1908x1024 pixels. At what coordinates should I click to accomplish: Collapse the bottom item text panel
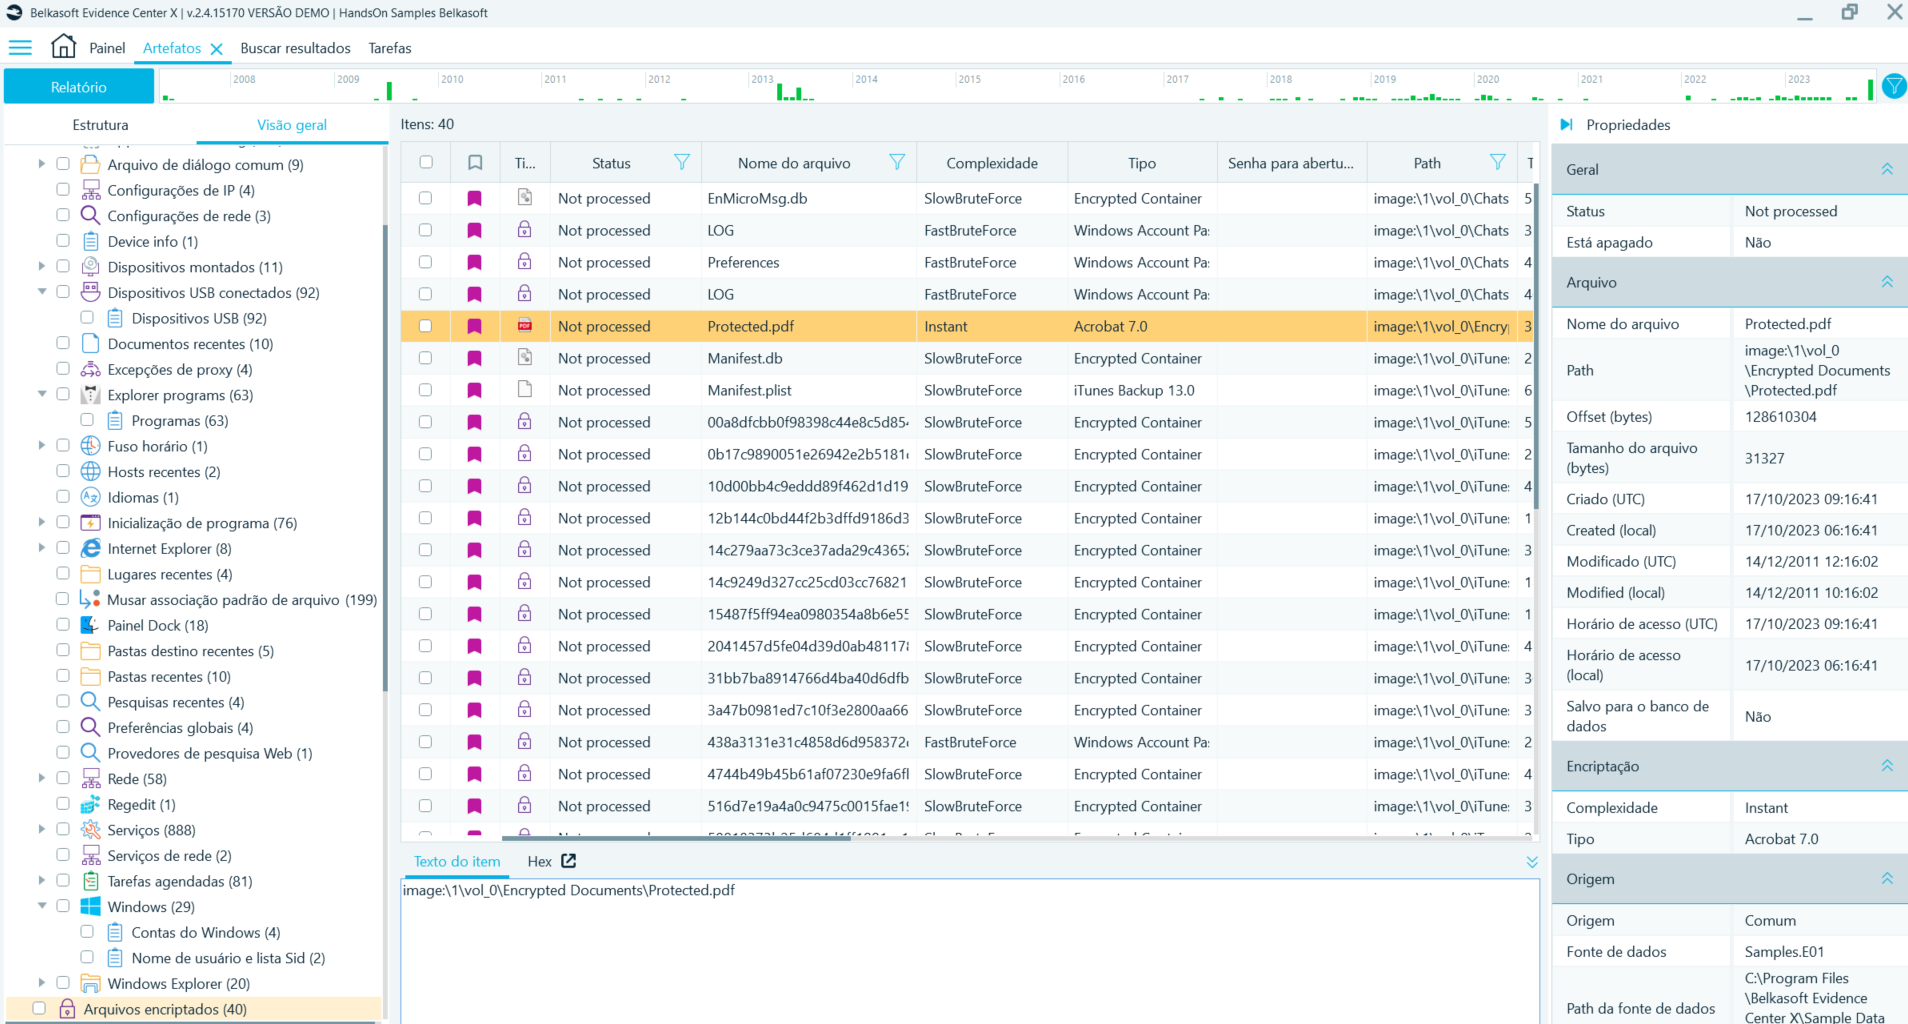(1531, 861)
